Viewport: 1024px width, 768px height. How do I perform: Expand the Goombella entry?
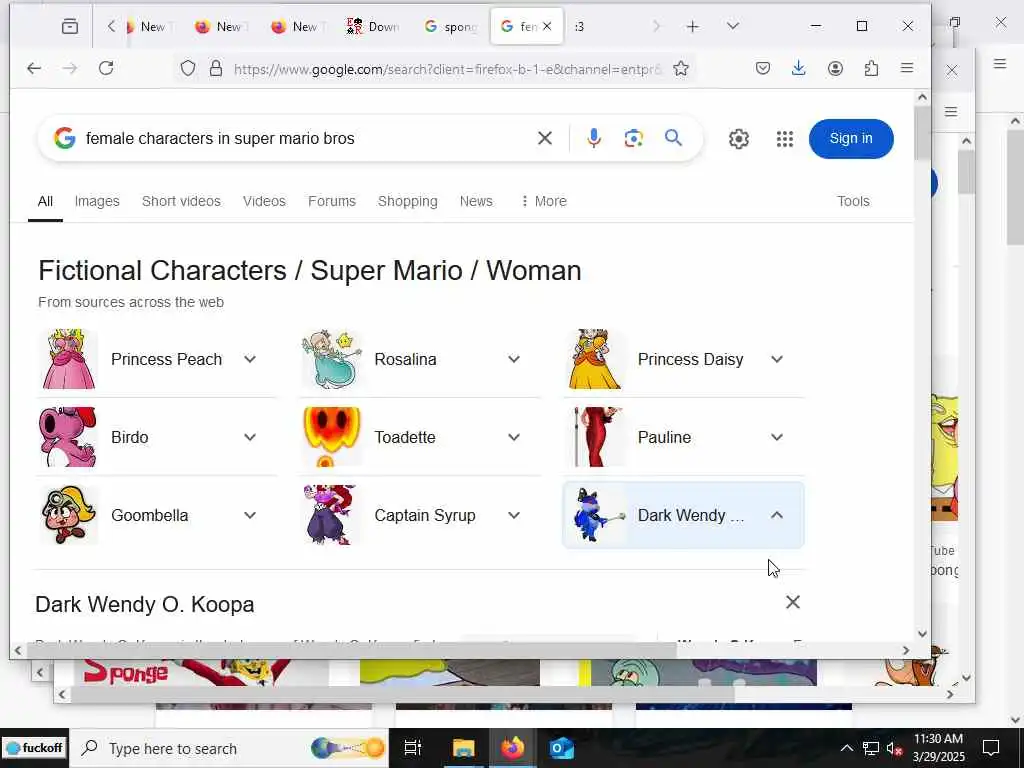[x=249, y=515]
